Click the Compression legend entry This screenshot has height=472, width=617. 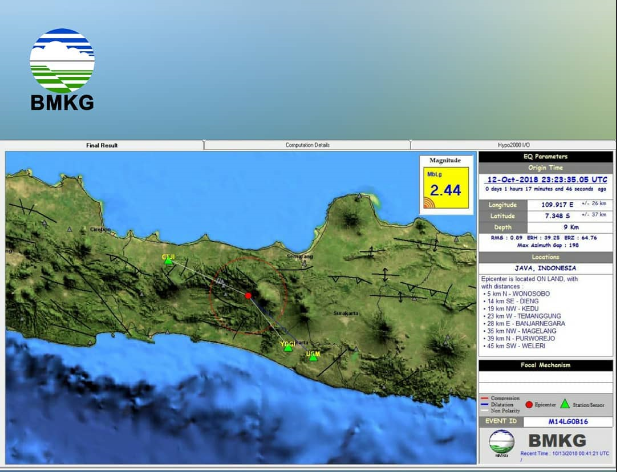click(501, 398)
